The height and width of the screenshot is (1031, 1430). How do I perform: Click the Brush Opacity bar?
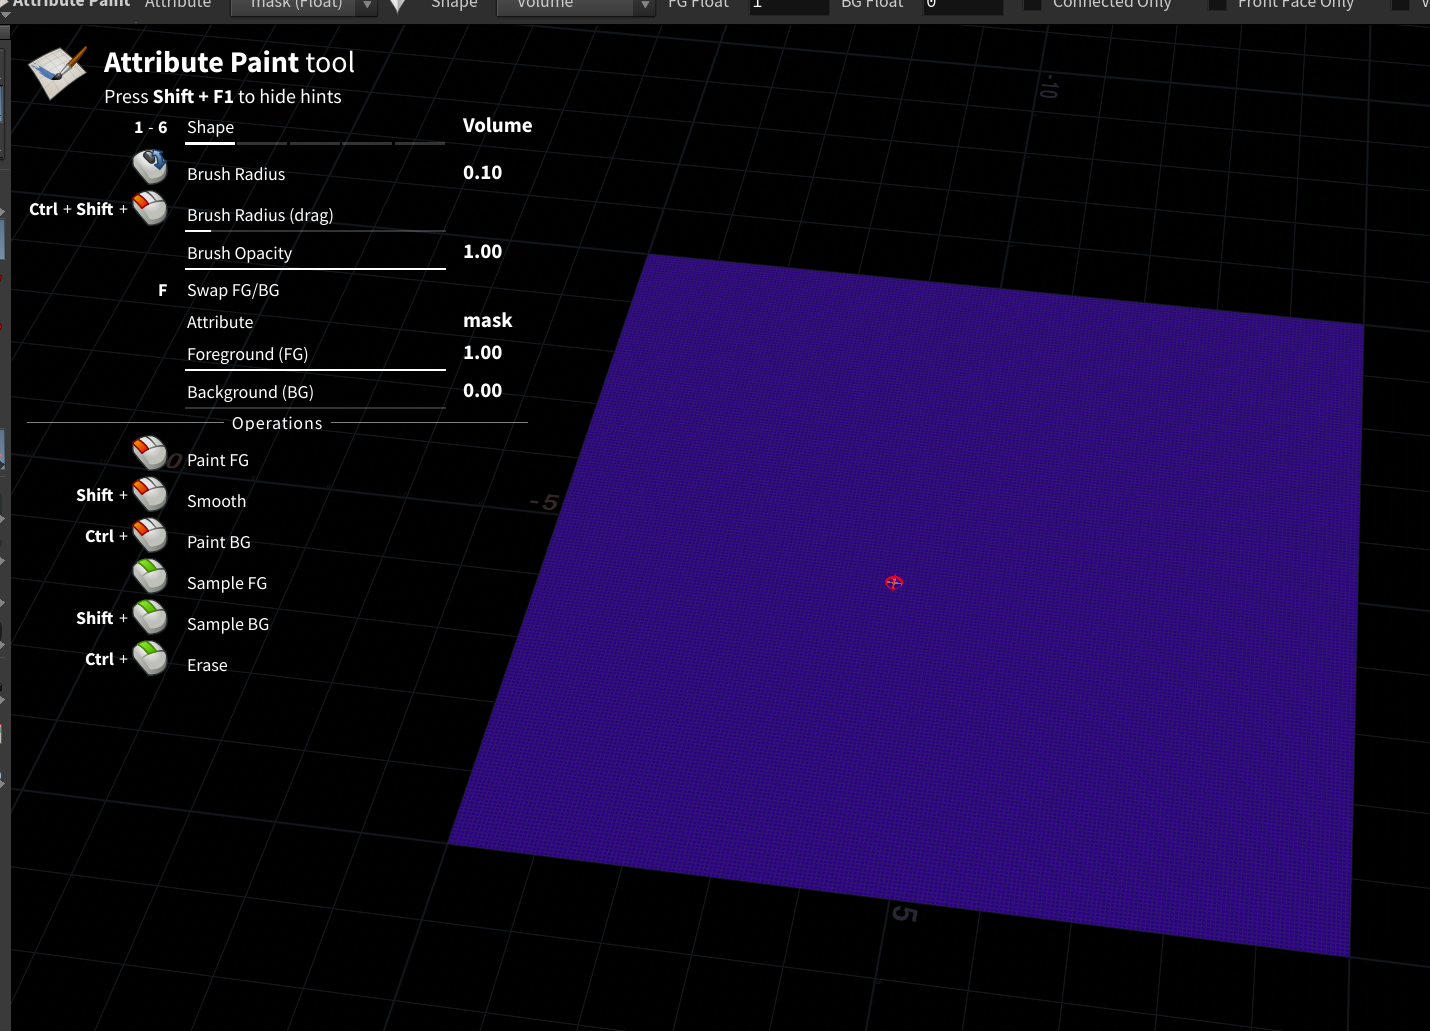click(315, 269)
